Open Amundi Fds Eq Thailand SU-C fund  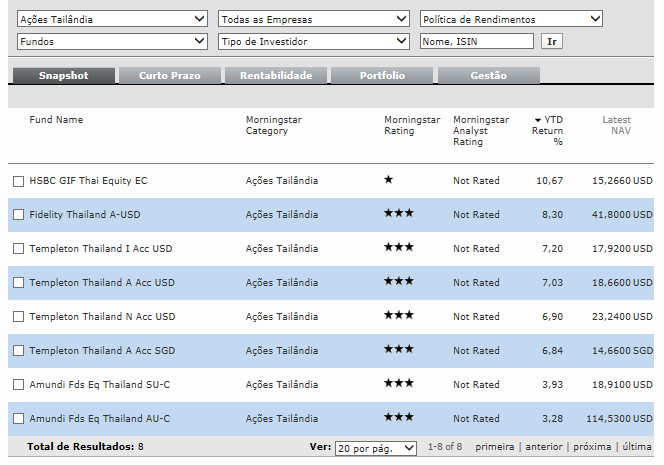(100, 385)
